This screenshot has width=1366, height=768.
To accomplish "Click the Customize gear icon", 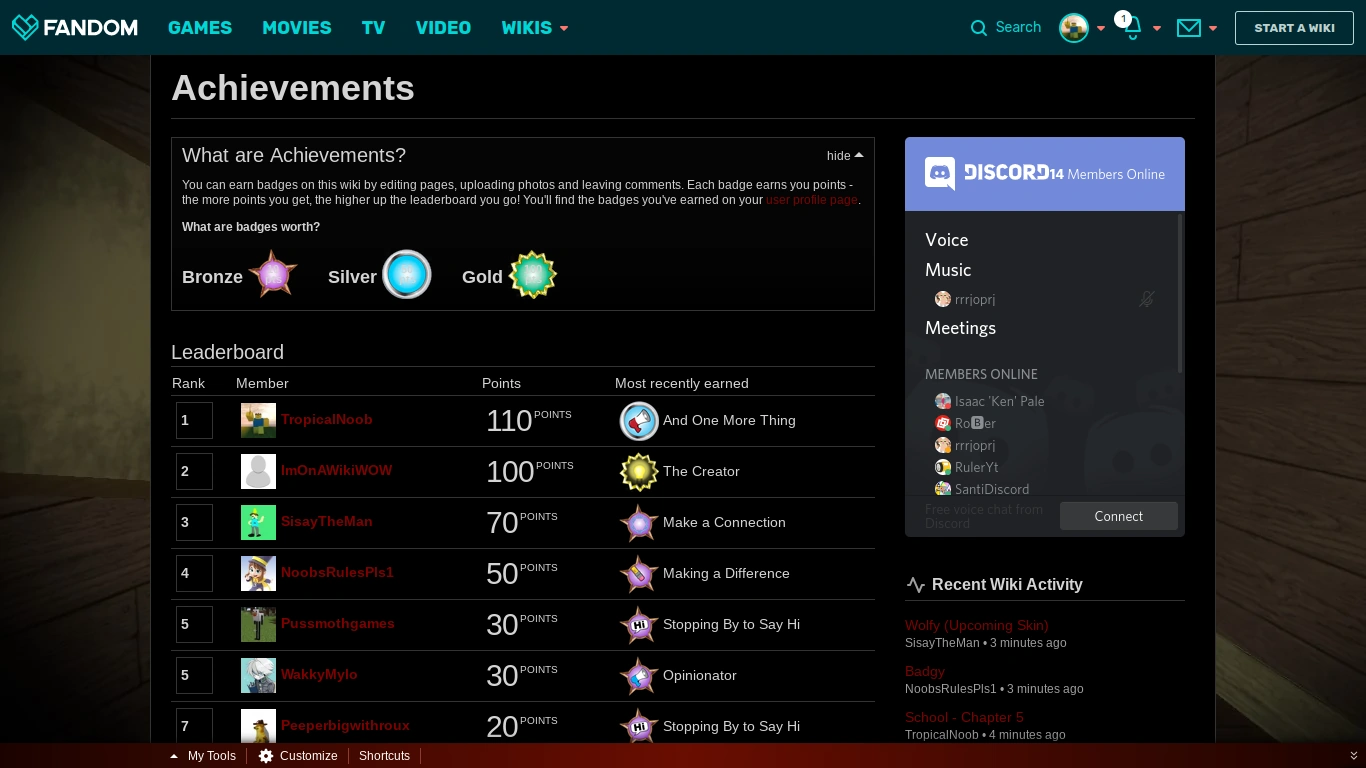I will click(x=266, y=756).
